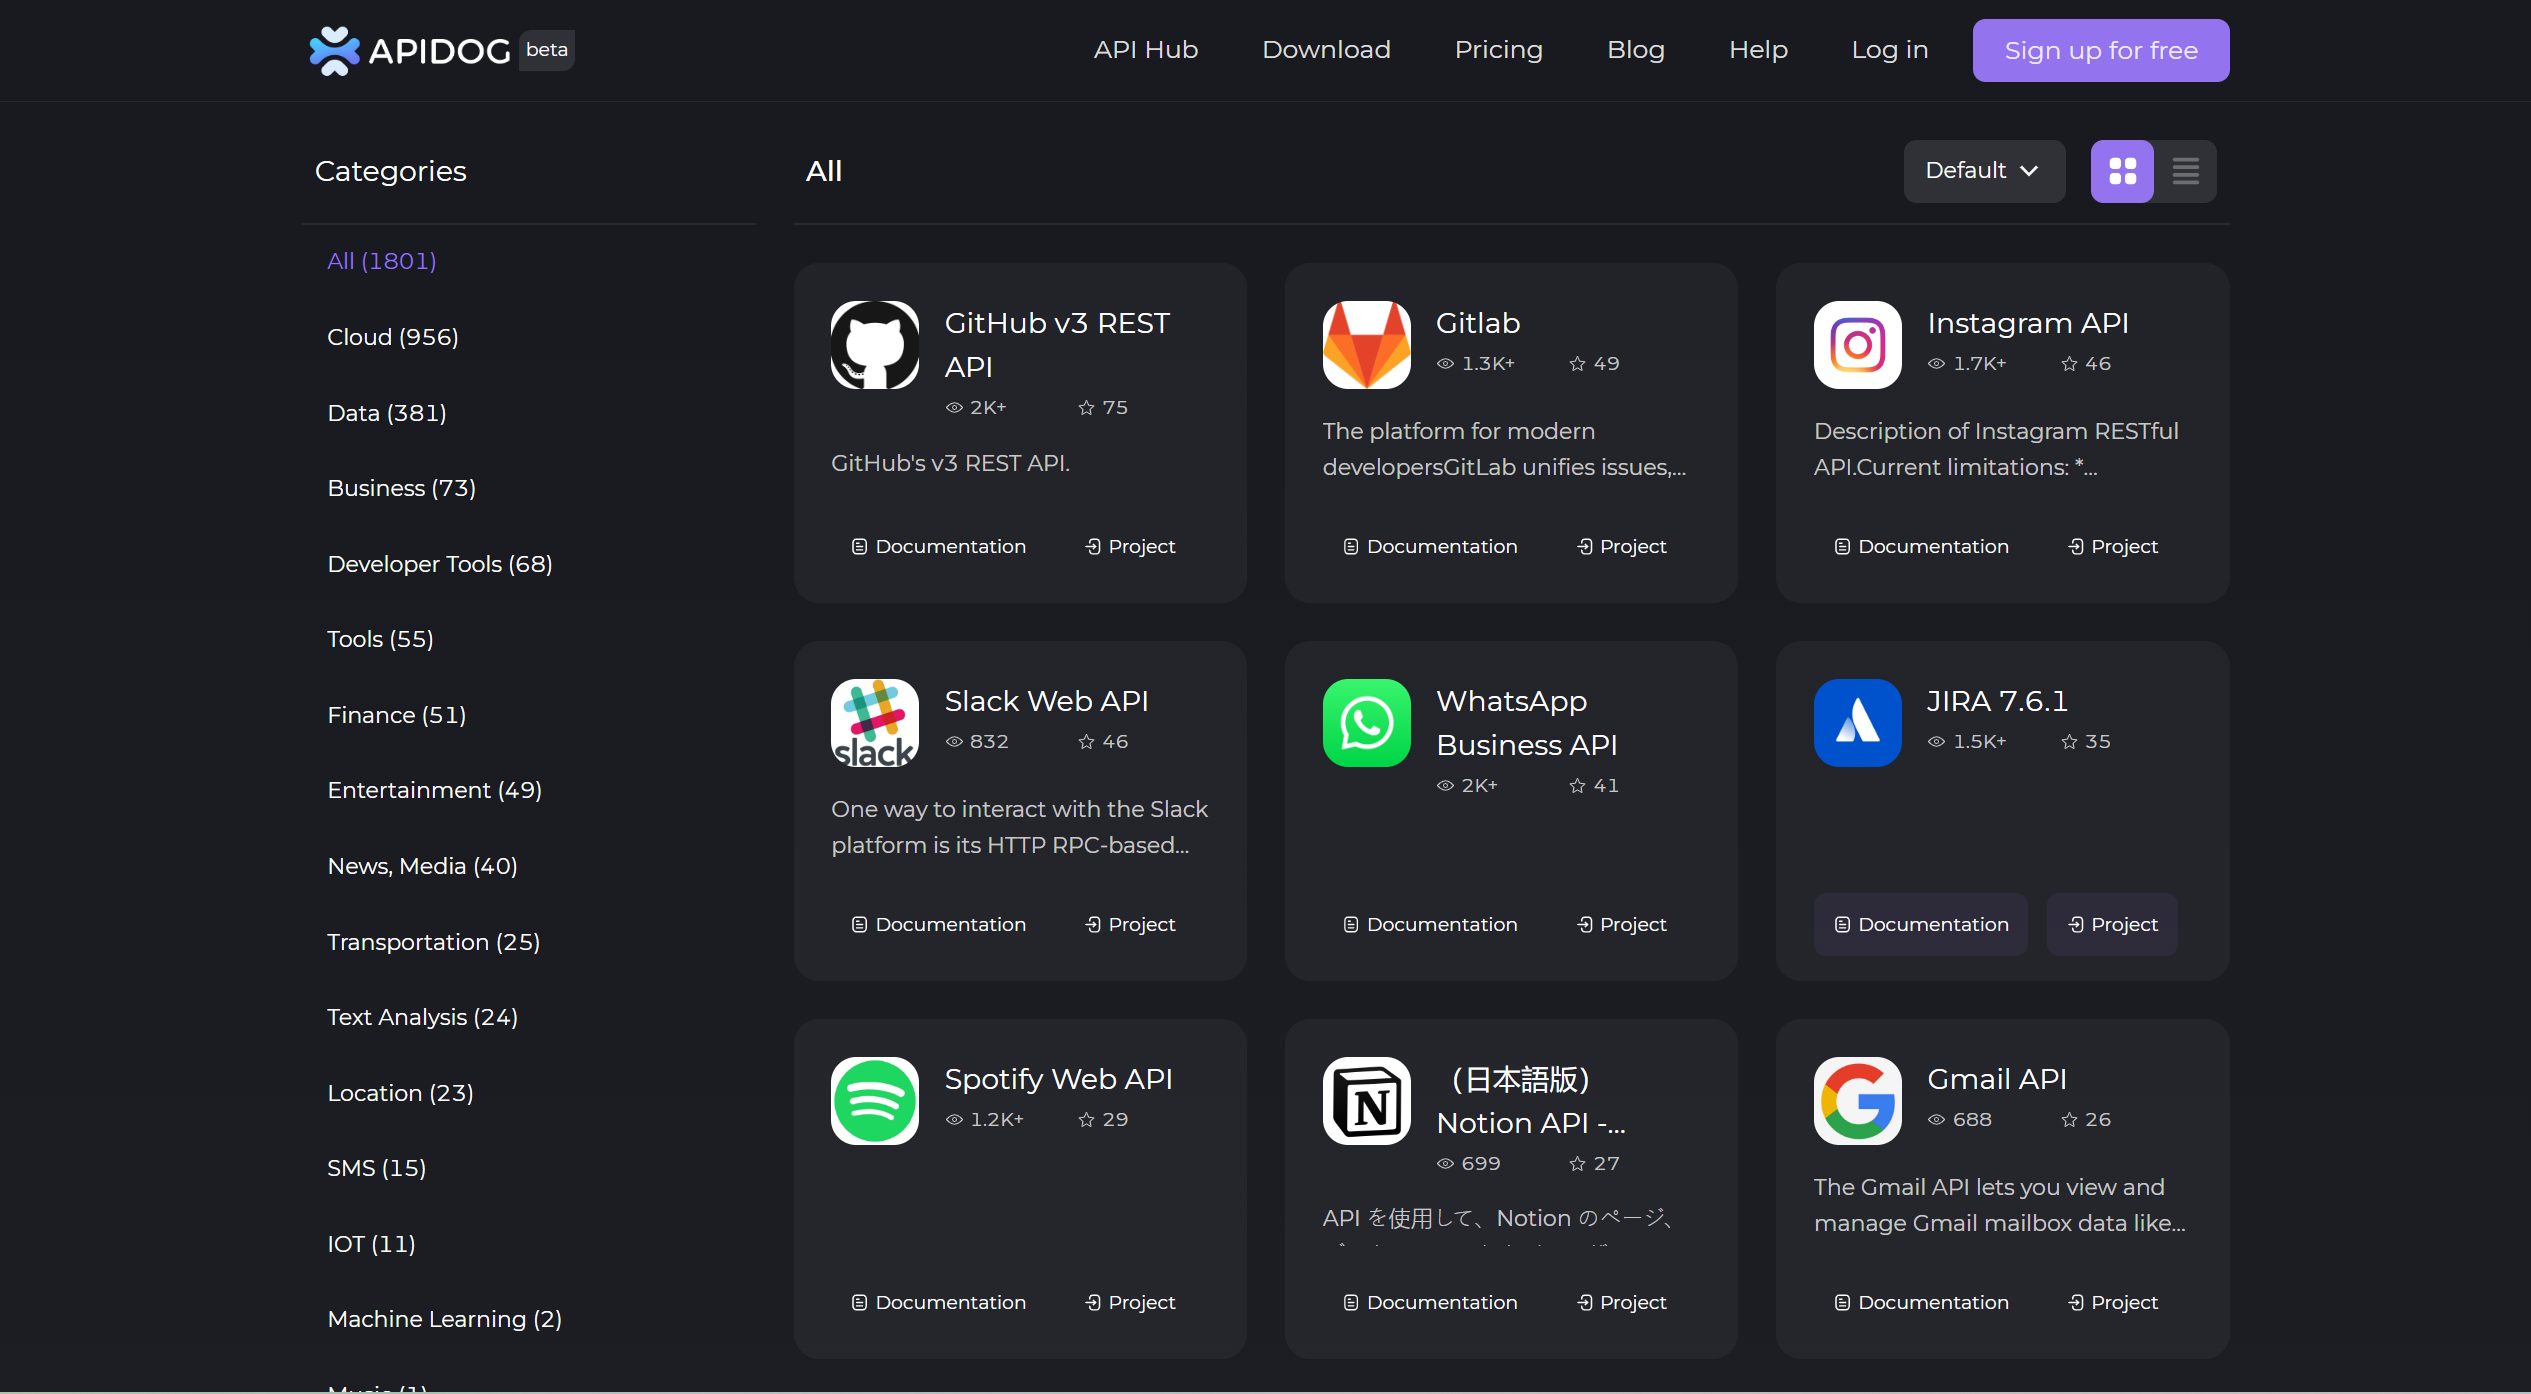Click the JIRA 7.6.1 logo

click(x=1858, y=723)
